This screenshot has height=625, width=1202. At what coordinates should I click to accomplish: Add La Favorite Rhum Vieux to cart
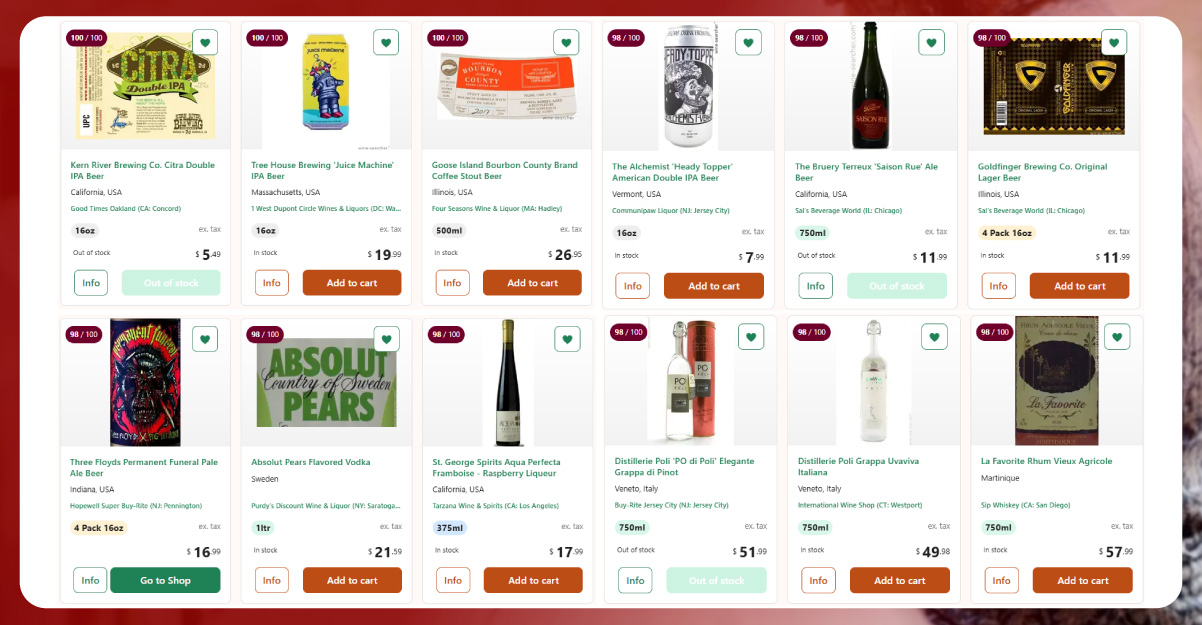click(x=1082, y=580)
